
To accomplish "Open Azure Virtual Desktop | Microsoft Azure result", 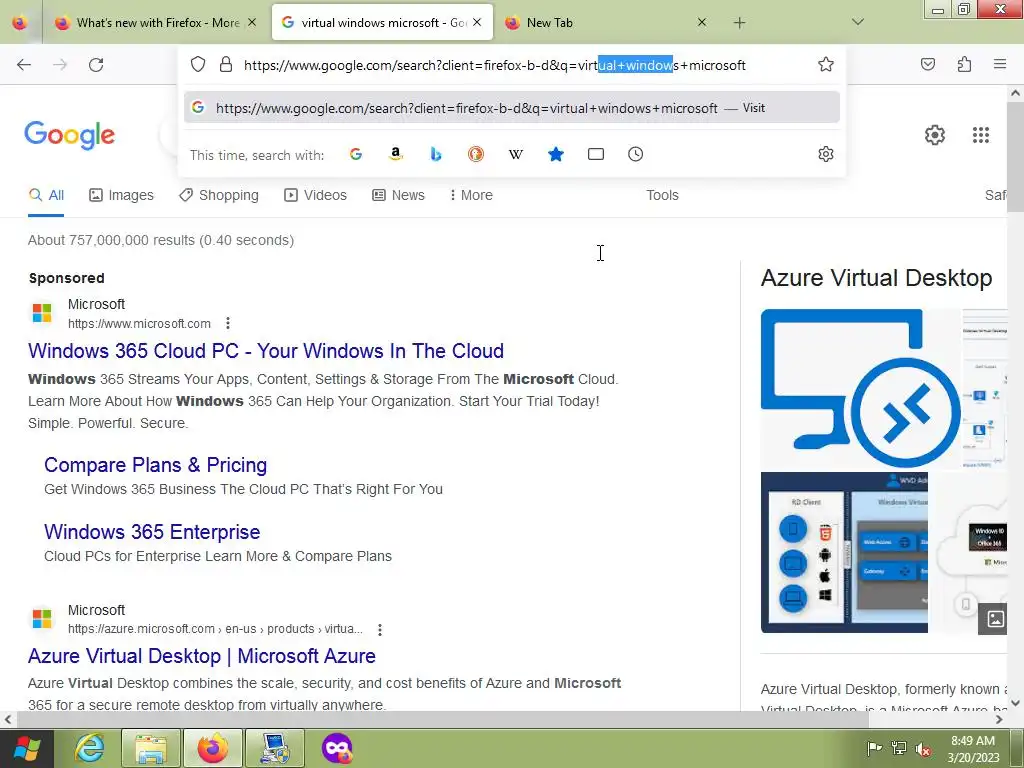I will click(x=202, y=656).
